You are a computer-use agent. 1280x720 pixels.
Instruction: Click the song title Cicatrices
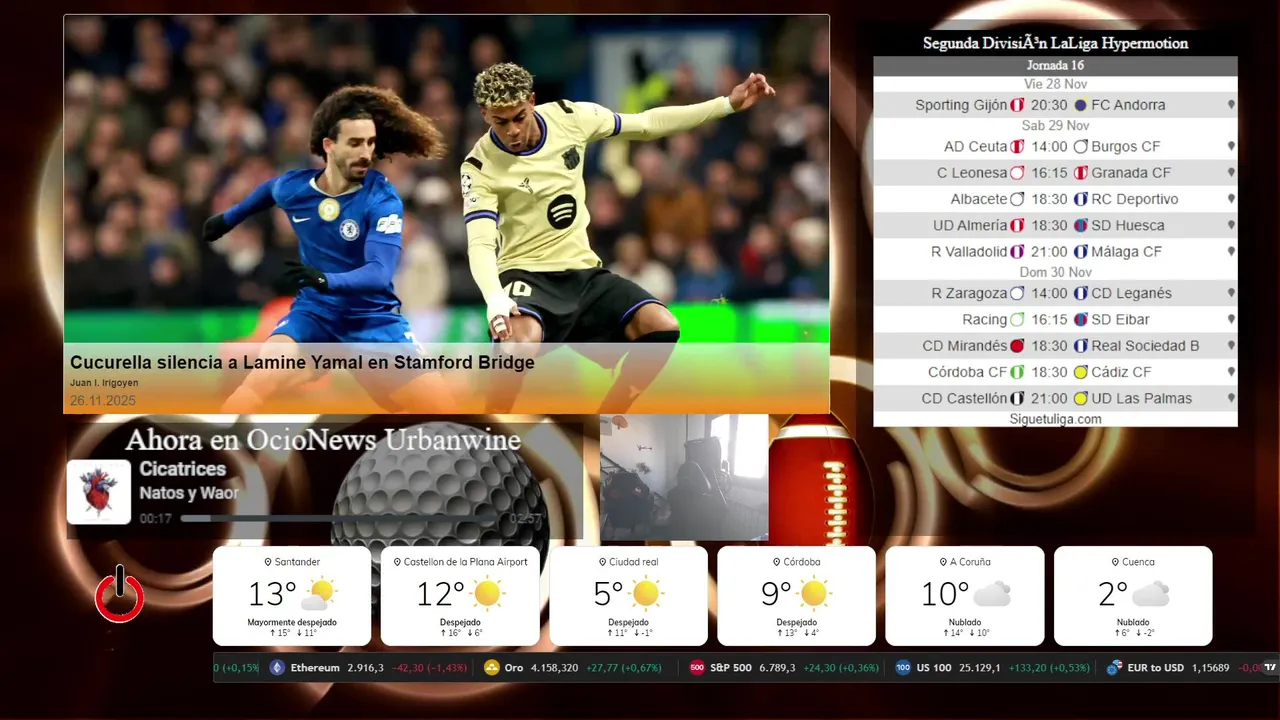pos(182,469)
